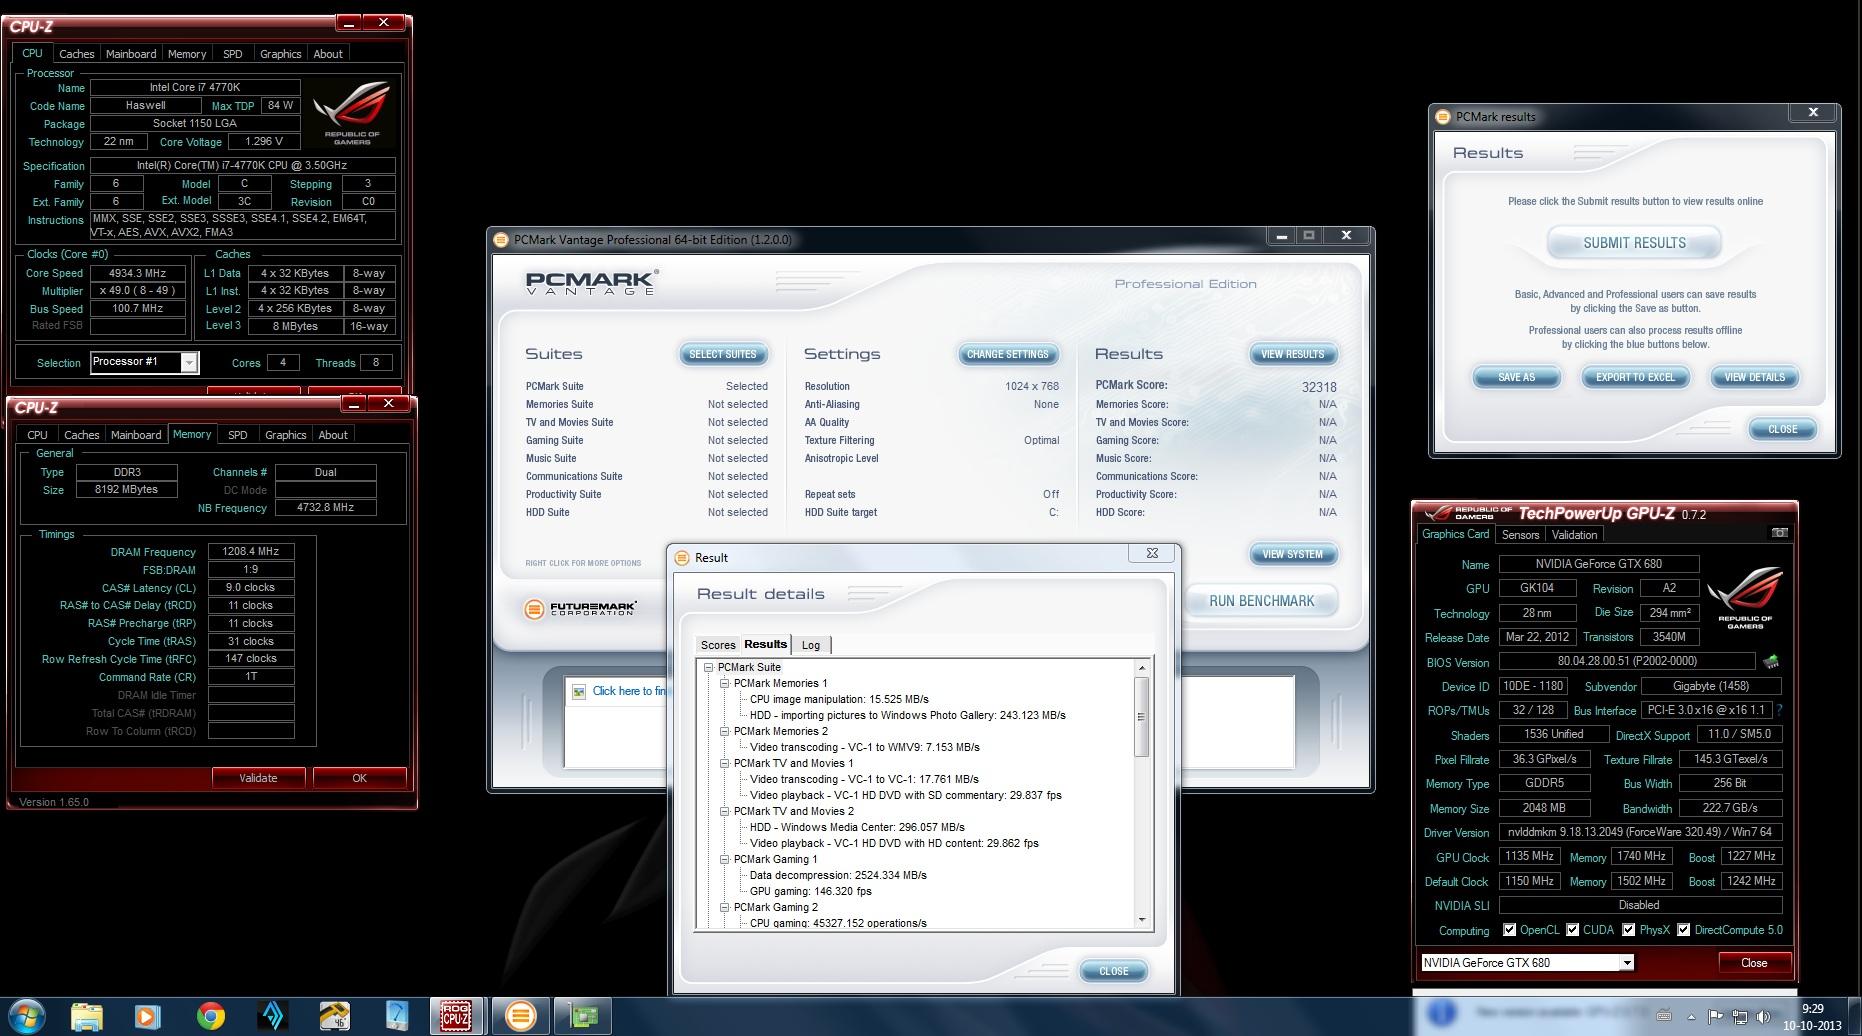Click the Show desktop strip
This screenshot has height=1036, width=1862.
(1855, 1016)
